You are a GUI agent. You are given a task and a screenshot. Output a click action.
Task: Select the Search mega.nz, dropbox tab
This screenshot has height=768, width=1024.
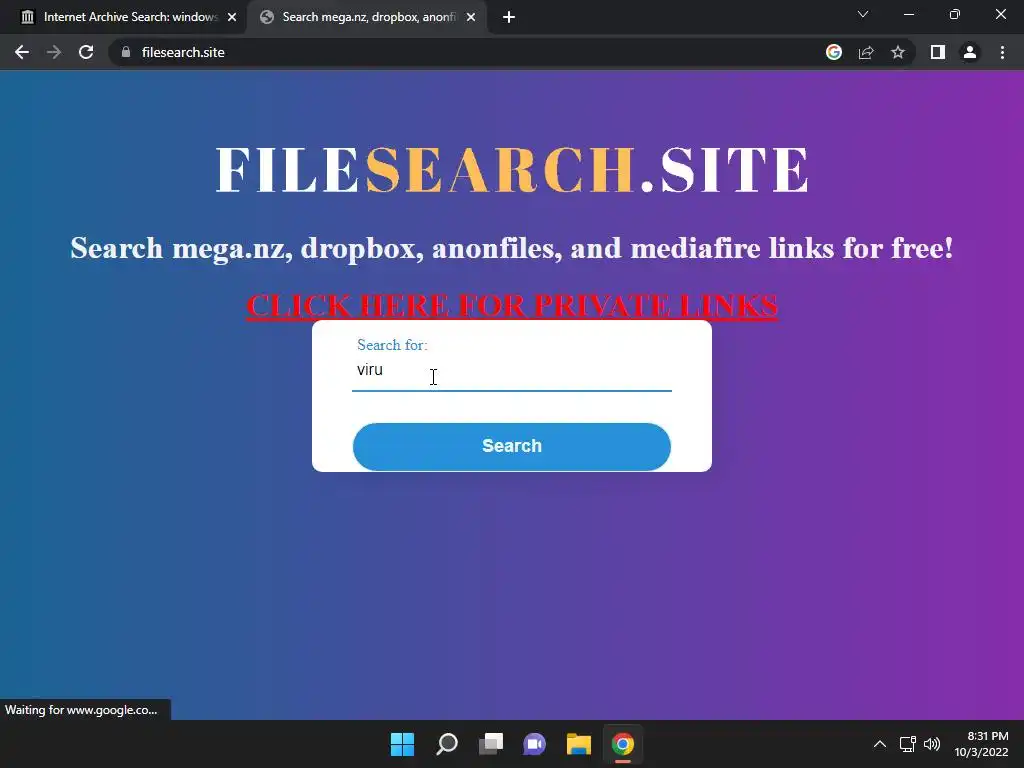pos(366,17)
